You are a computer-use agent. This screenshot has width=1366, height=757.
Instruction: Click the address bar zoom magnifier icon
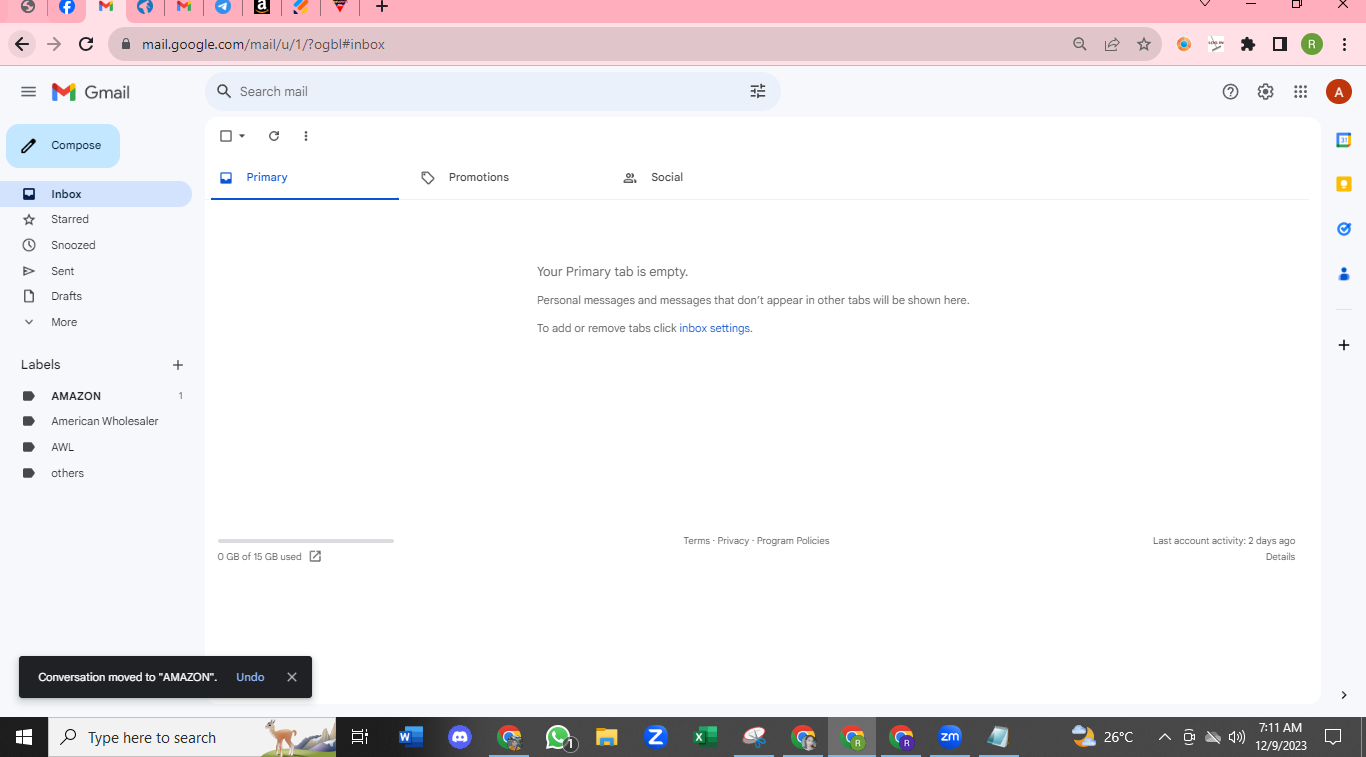pyautogui.click(x=1080, y=44)
